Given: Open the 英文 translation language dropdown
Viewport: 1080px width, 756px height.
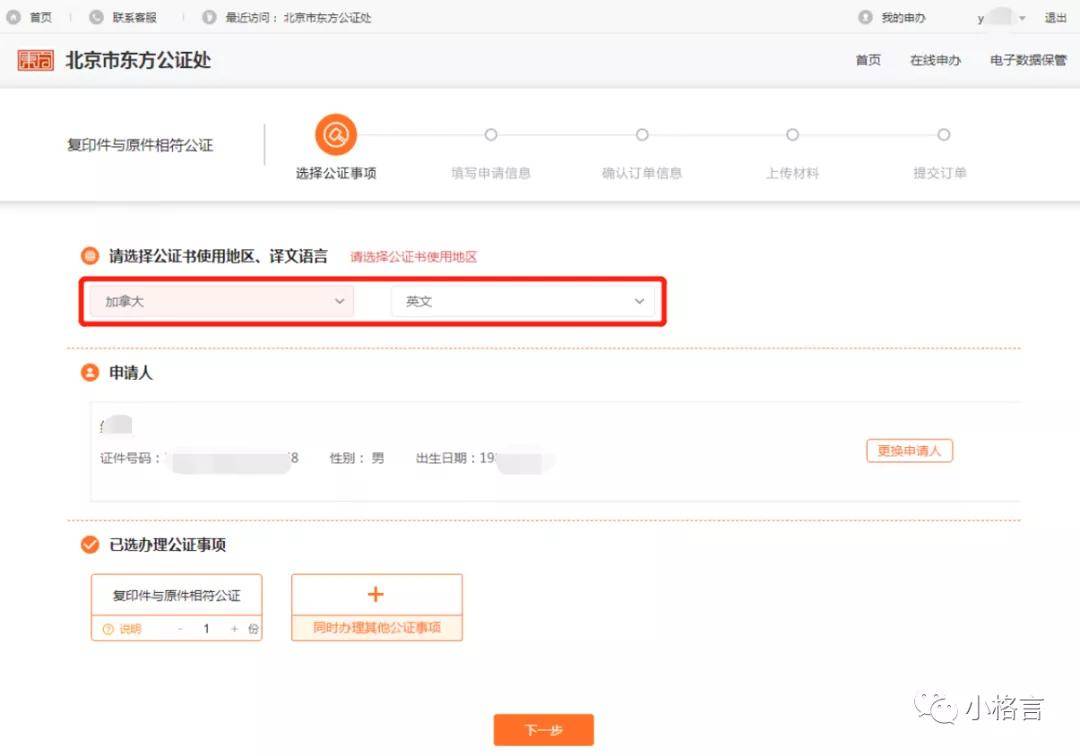Looking at the screenshot, I should pos(523,301).
